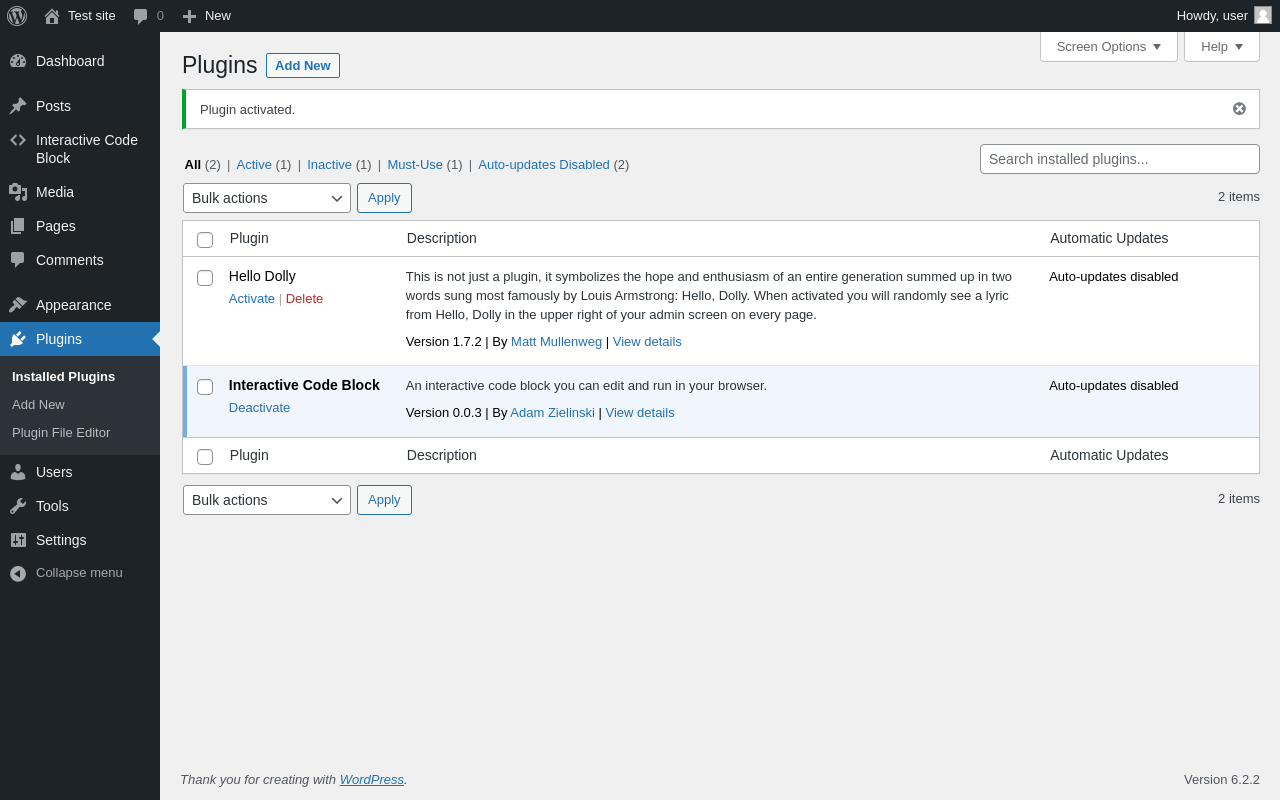The width and height of the screenshot is (1280, 800).
Task: Click the Appearance paintbrush icon
Action: pos(18,305)
